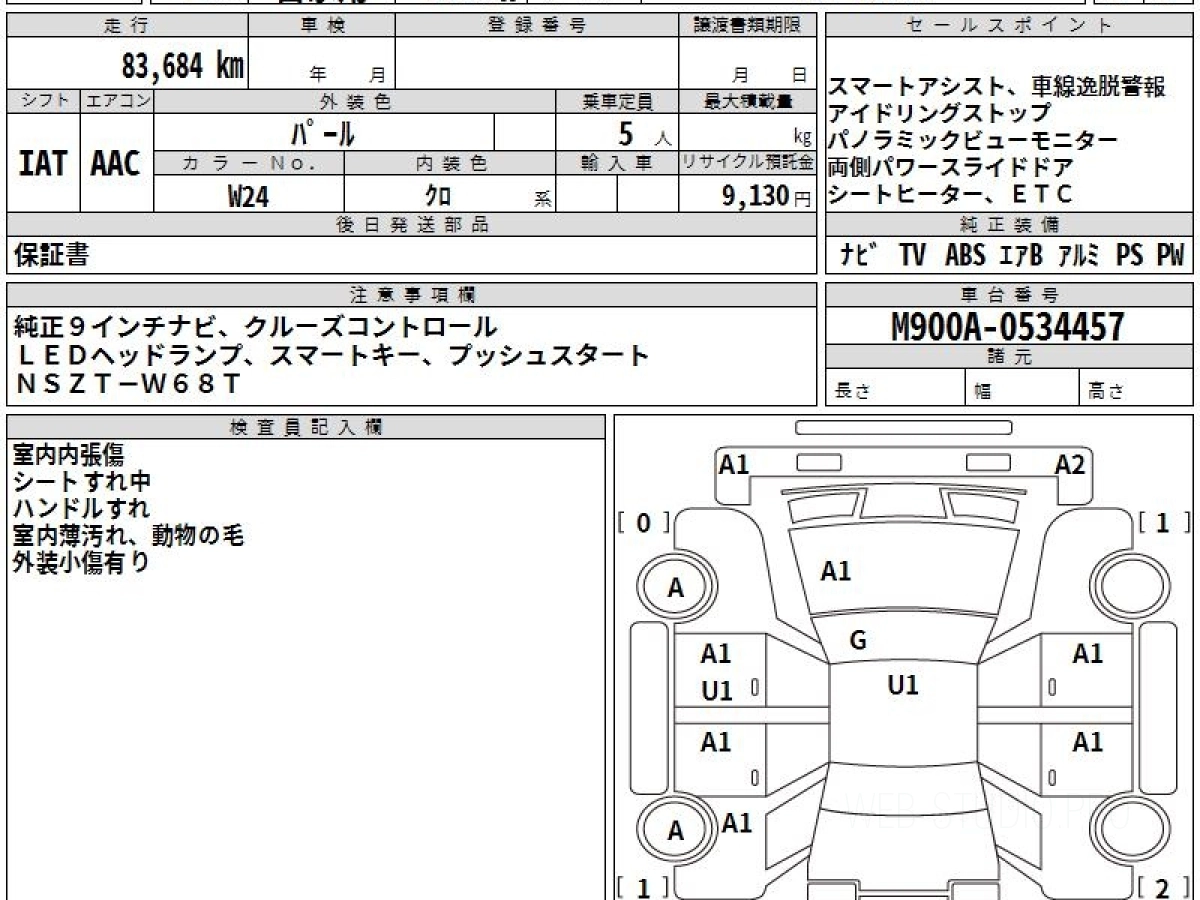1200x900 pixels.
Task: Select the 最大積載量 header
Action: pyautogui.click(x=748, y=102)
